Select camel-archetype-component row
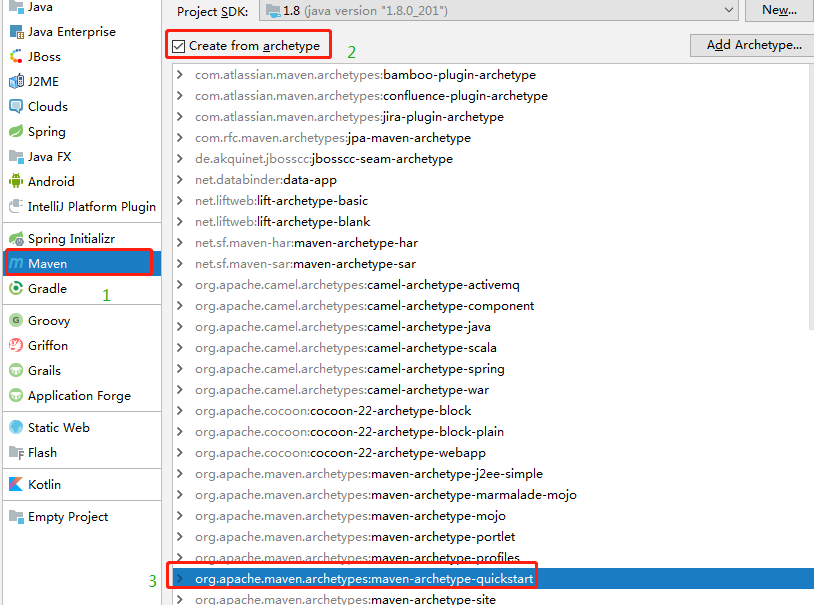The height and width of the screenshot is (605, 814). 491,306
